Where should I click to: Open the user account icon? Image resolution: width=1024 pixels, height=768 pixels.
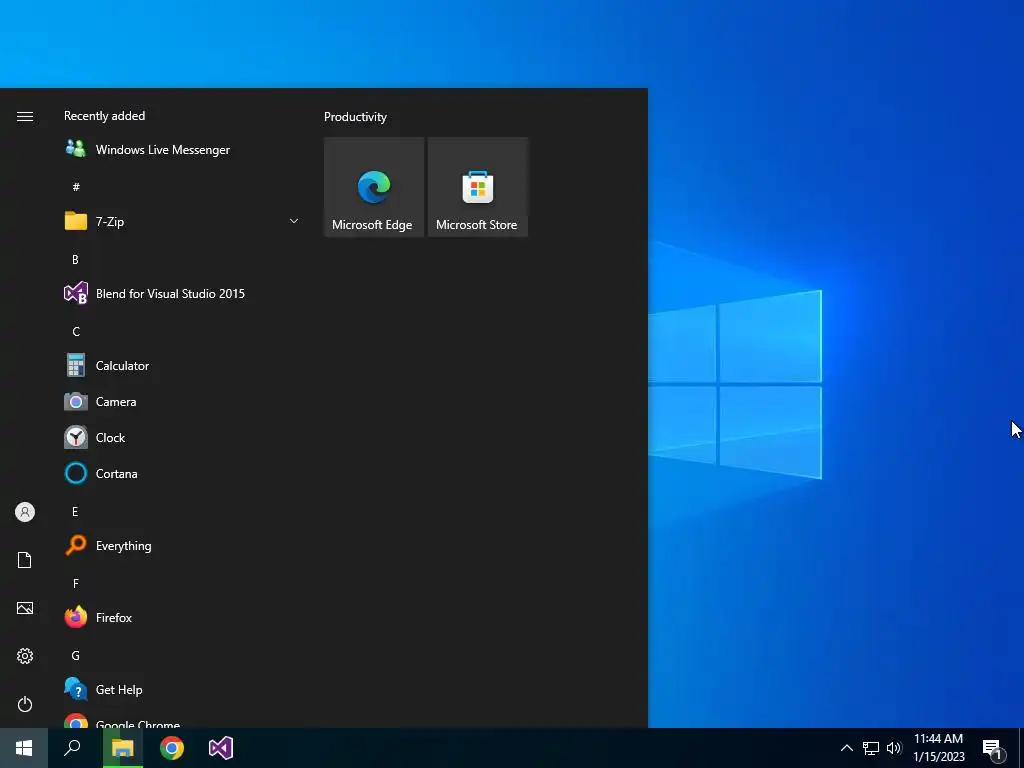click(25, 512)
